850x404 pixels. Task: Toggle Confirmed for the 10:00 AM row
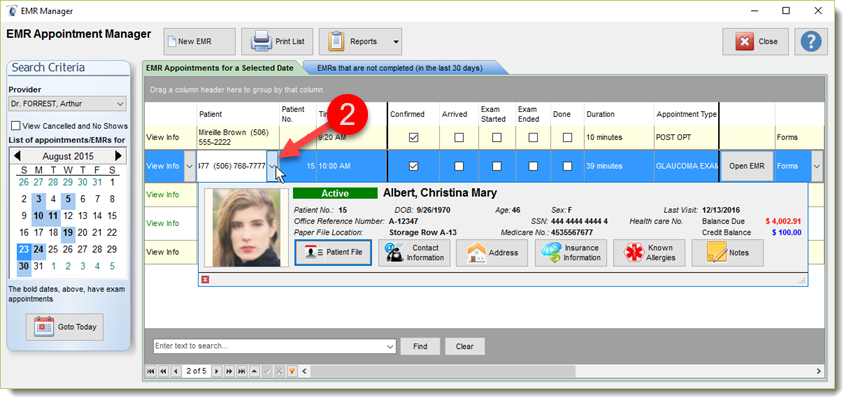414,166
